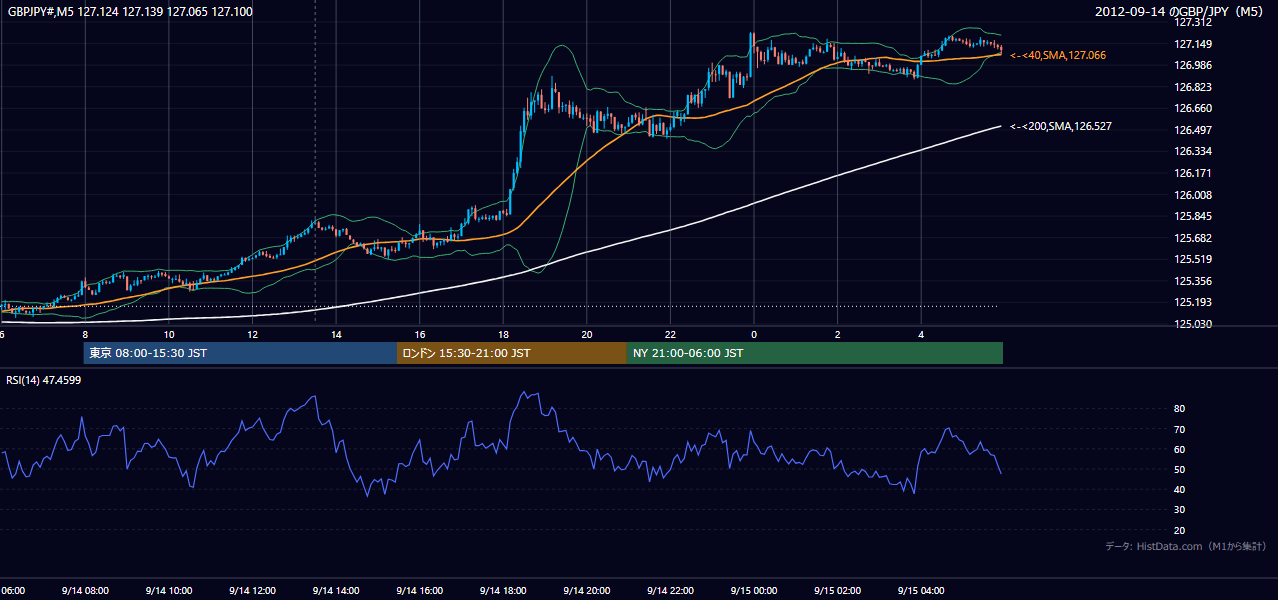Click the 9/15 00:00 time label

tap(754, 591)
